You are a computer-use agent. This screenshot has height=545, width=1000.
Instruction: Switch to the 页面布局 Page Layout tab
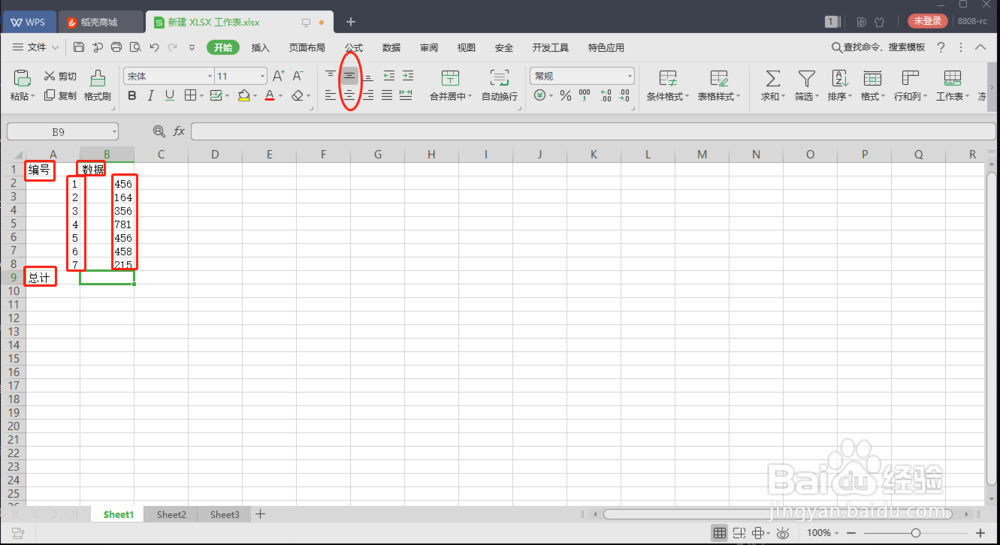(307, 48)
